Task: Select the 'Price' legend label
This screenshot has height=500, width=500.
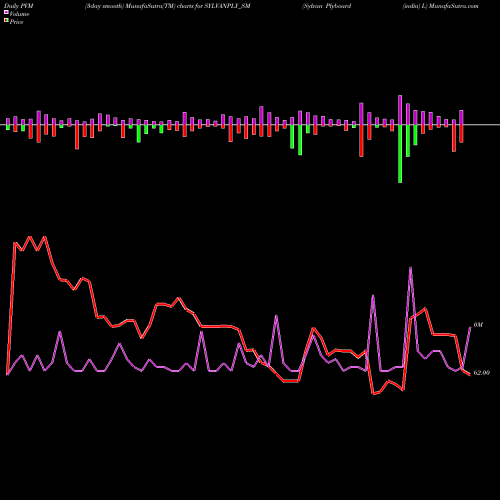Action: [16, 22]
